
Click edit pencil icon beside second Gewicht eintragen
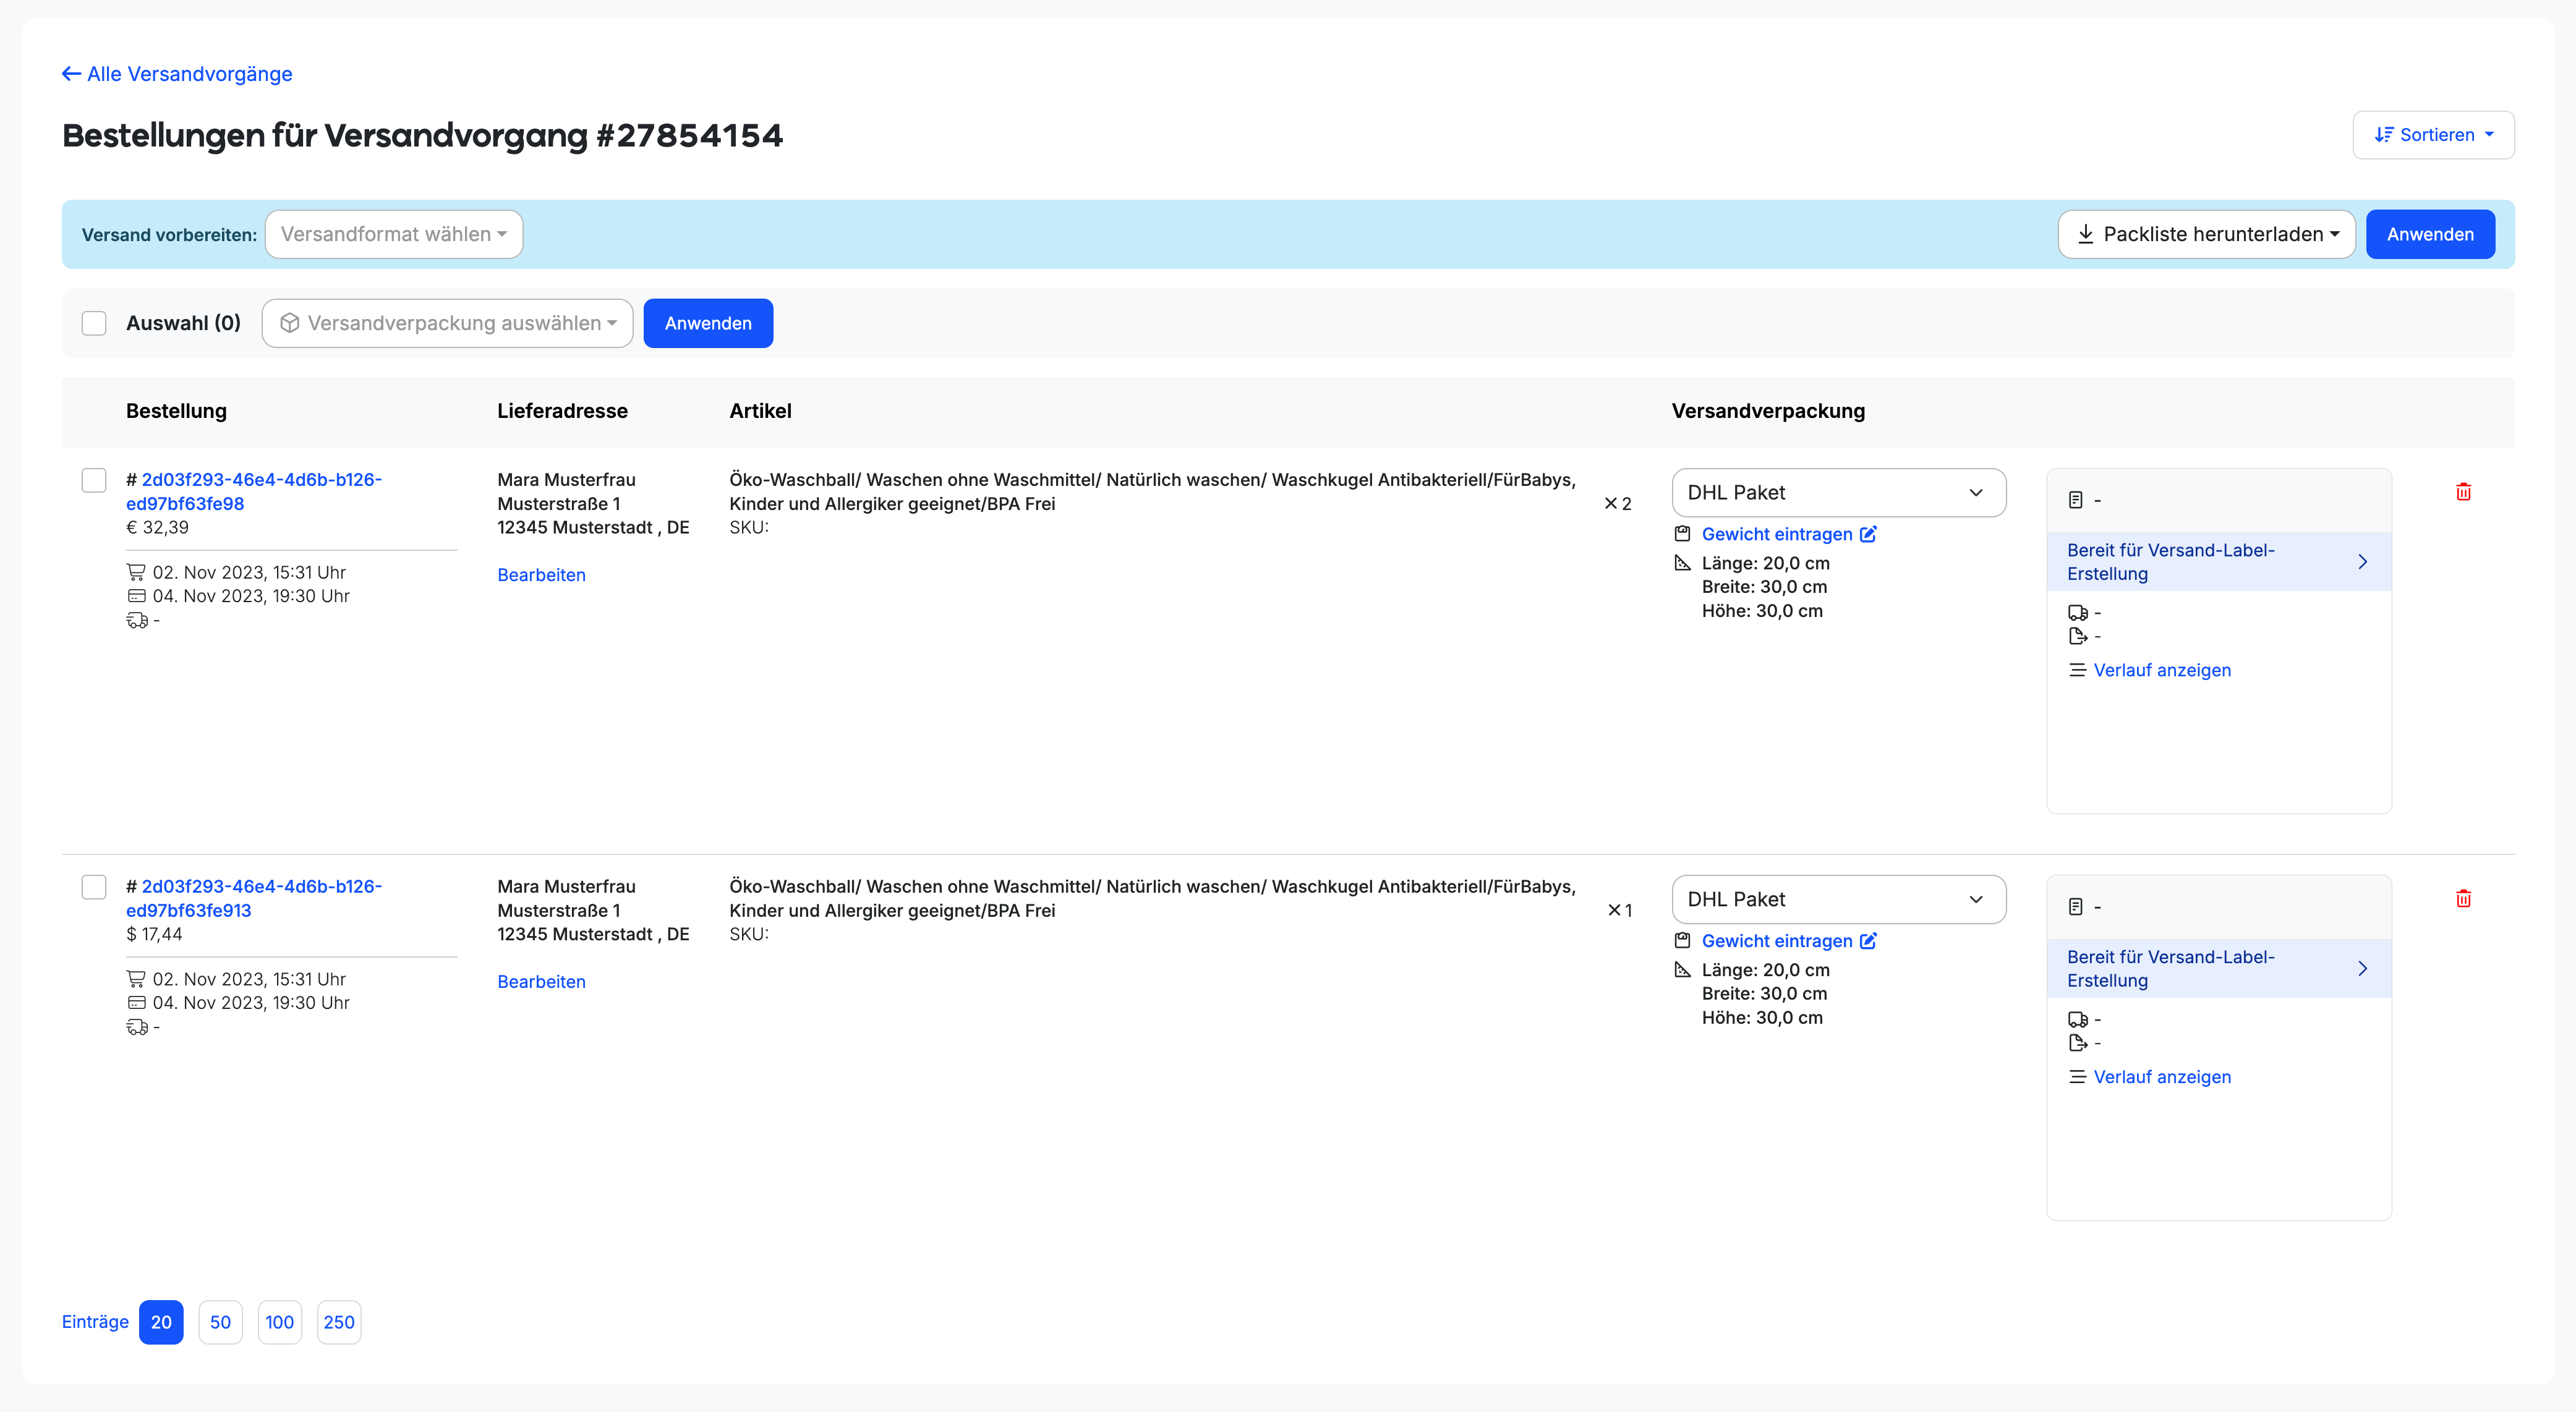[1868, 941]
